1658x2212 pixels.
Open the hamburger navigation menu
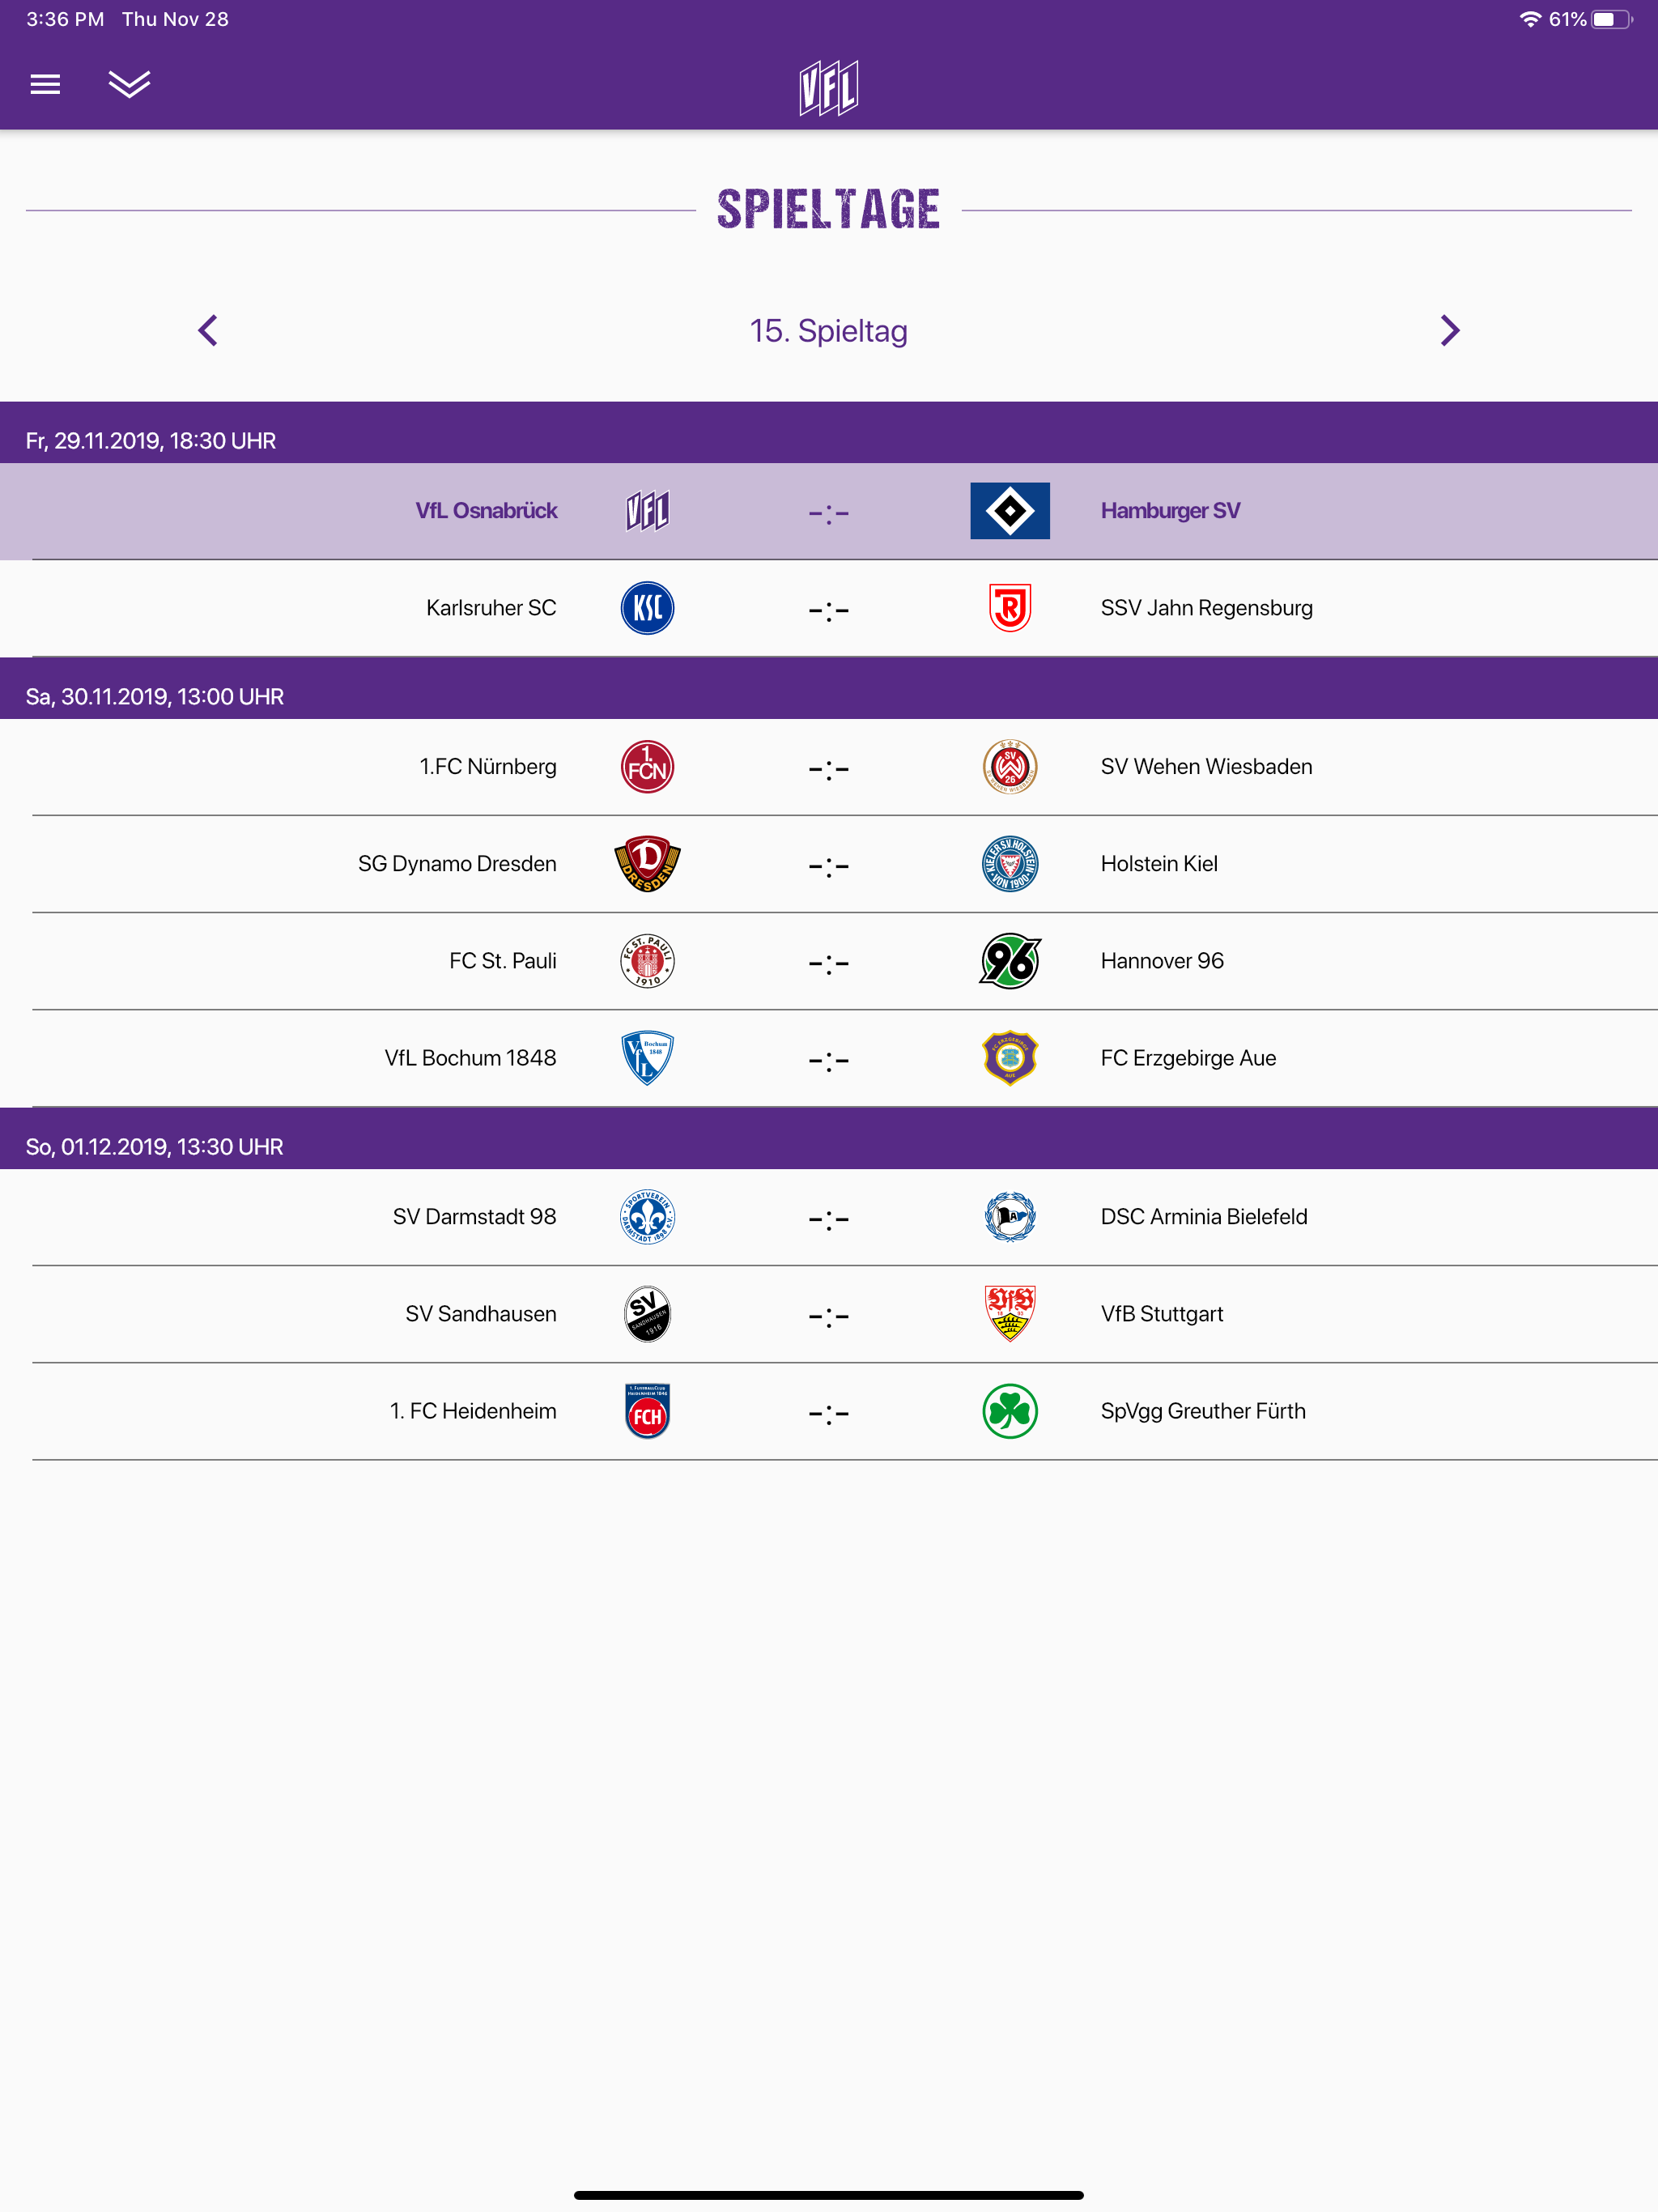click(44, 85)
